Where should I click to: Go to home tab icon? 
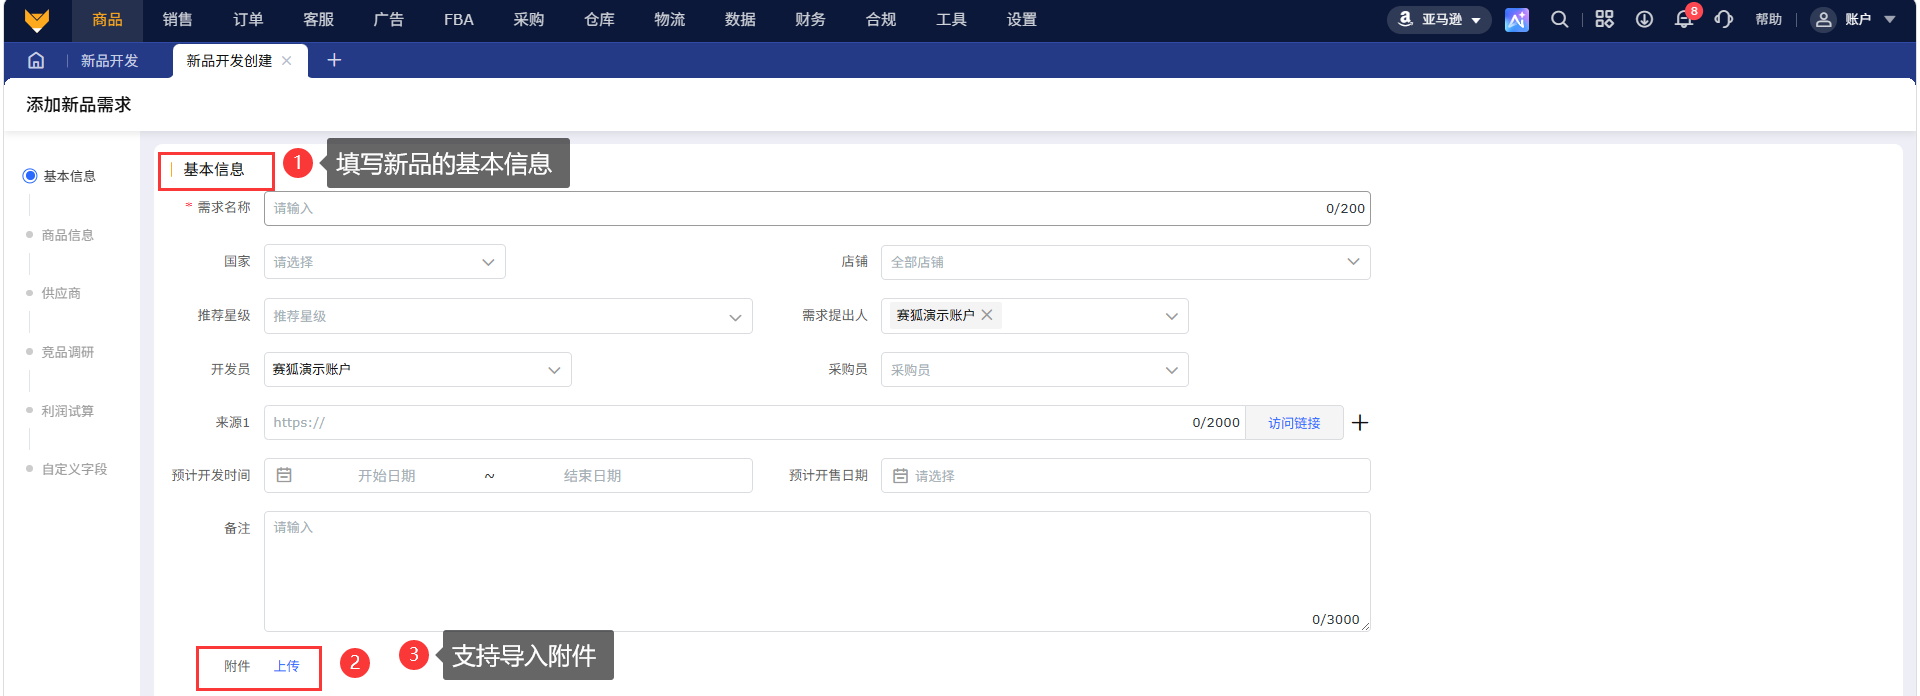point(36,61)
